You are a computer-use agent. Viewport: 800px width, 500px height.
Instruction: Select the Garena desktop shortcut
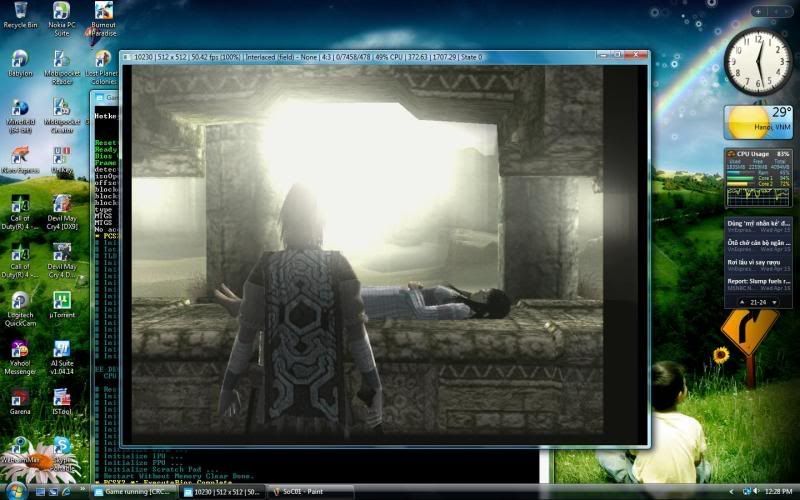(x=20, y=402)
